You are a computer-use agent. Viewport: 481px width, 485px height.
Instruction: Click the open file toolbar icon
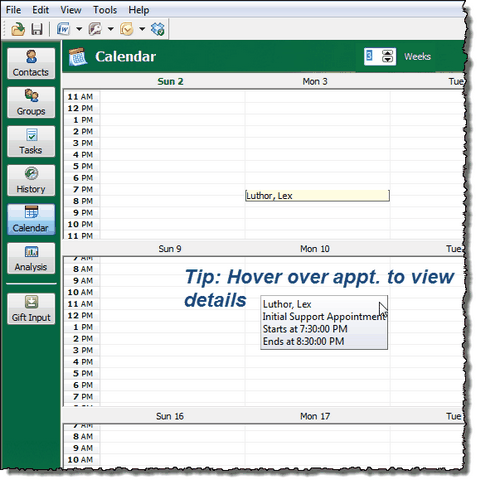pyautogui.click(x=18, y=29)
